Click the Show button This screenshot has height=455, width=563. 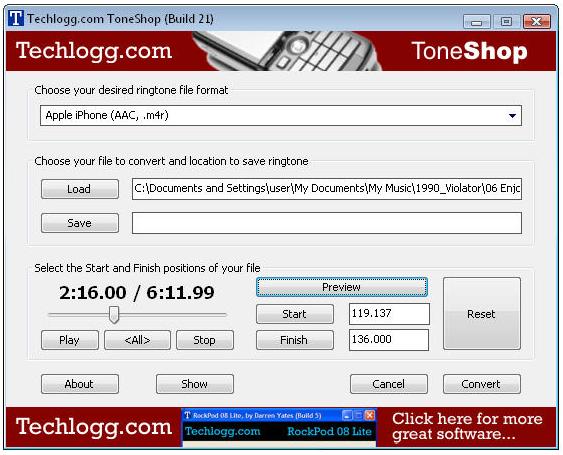tap(195, 384)
